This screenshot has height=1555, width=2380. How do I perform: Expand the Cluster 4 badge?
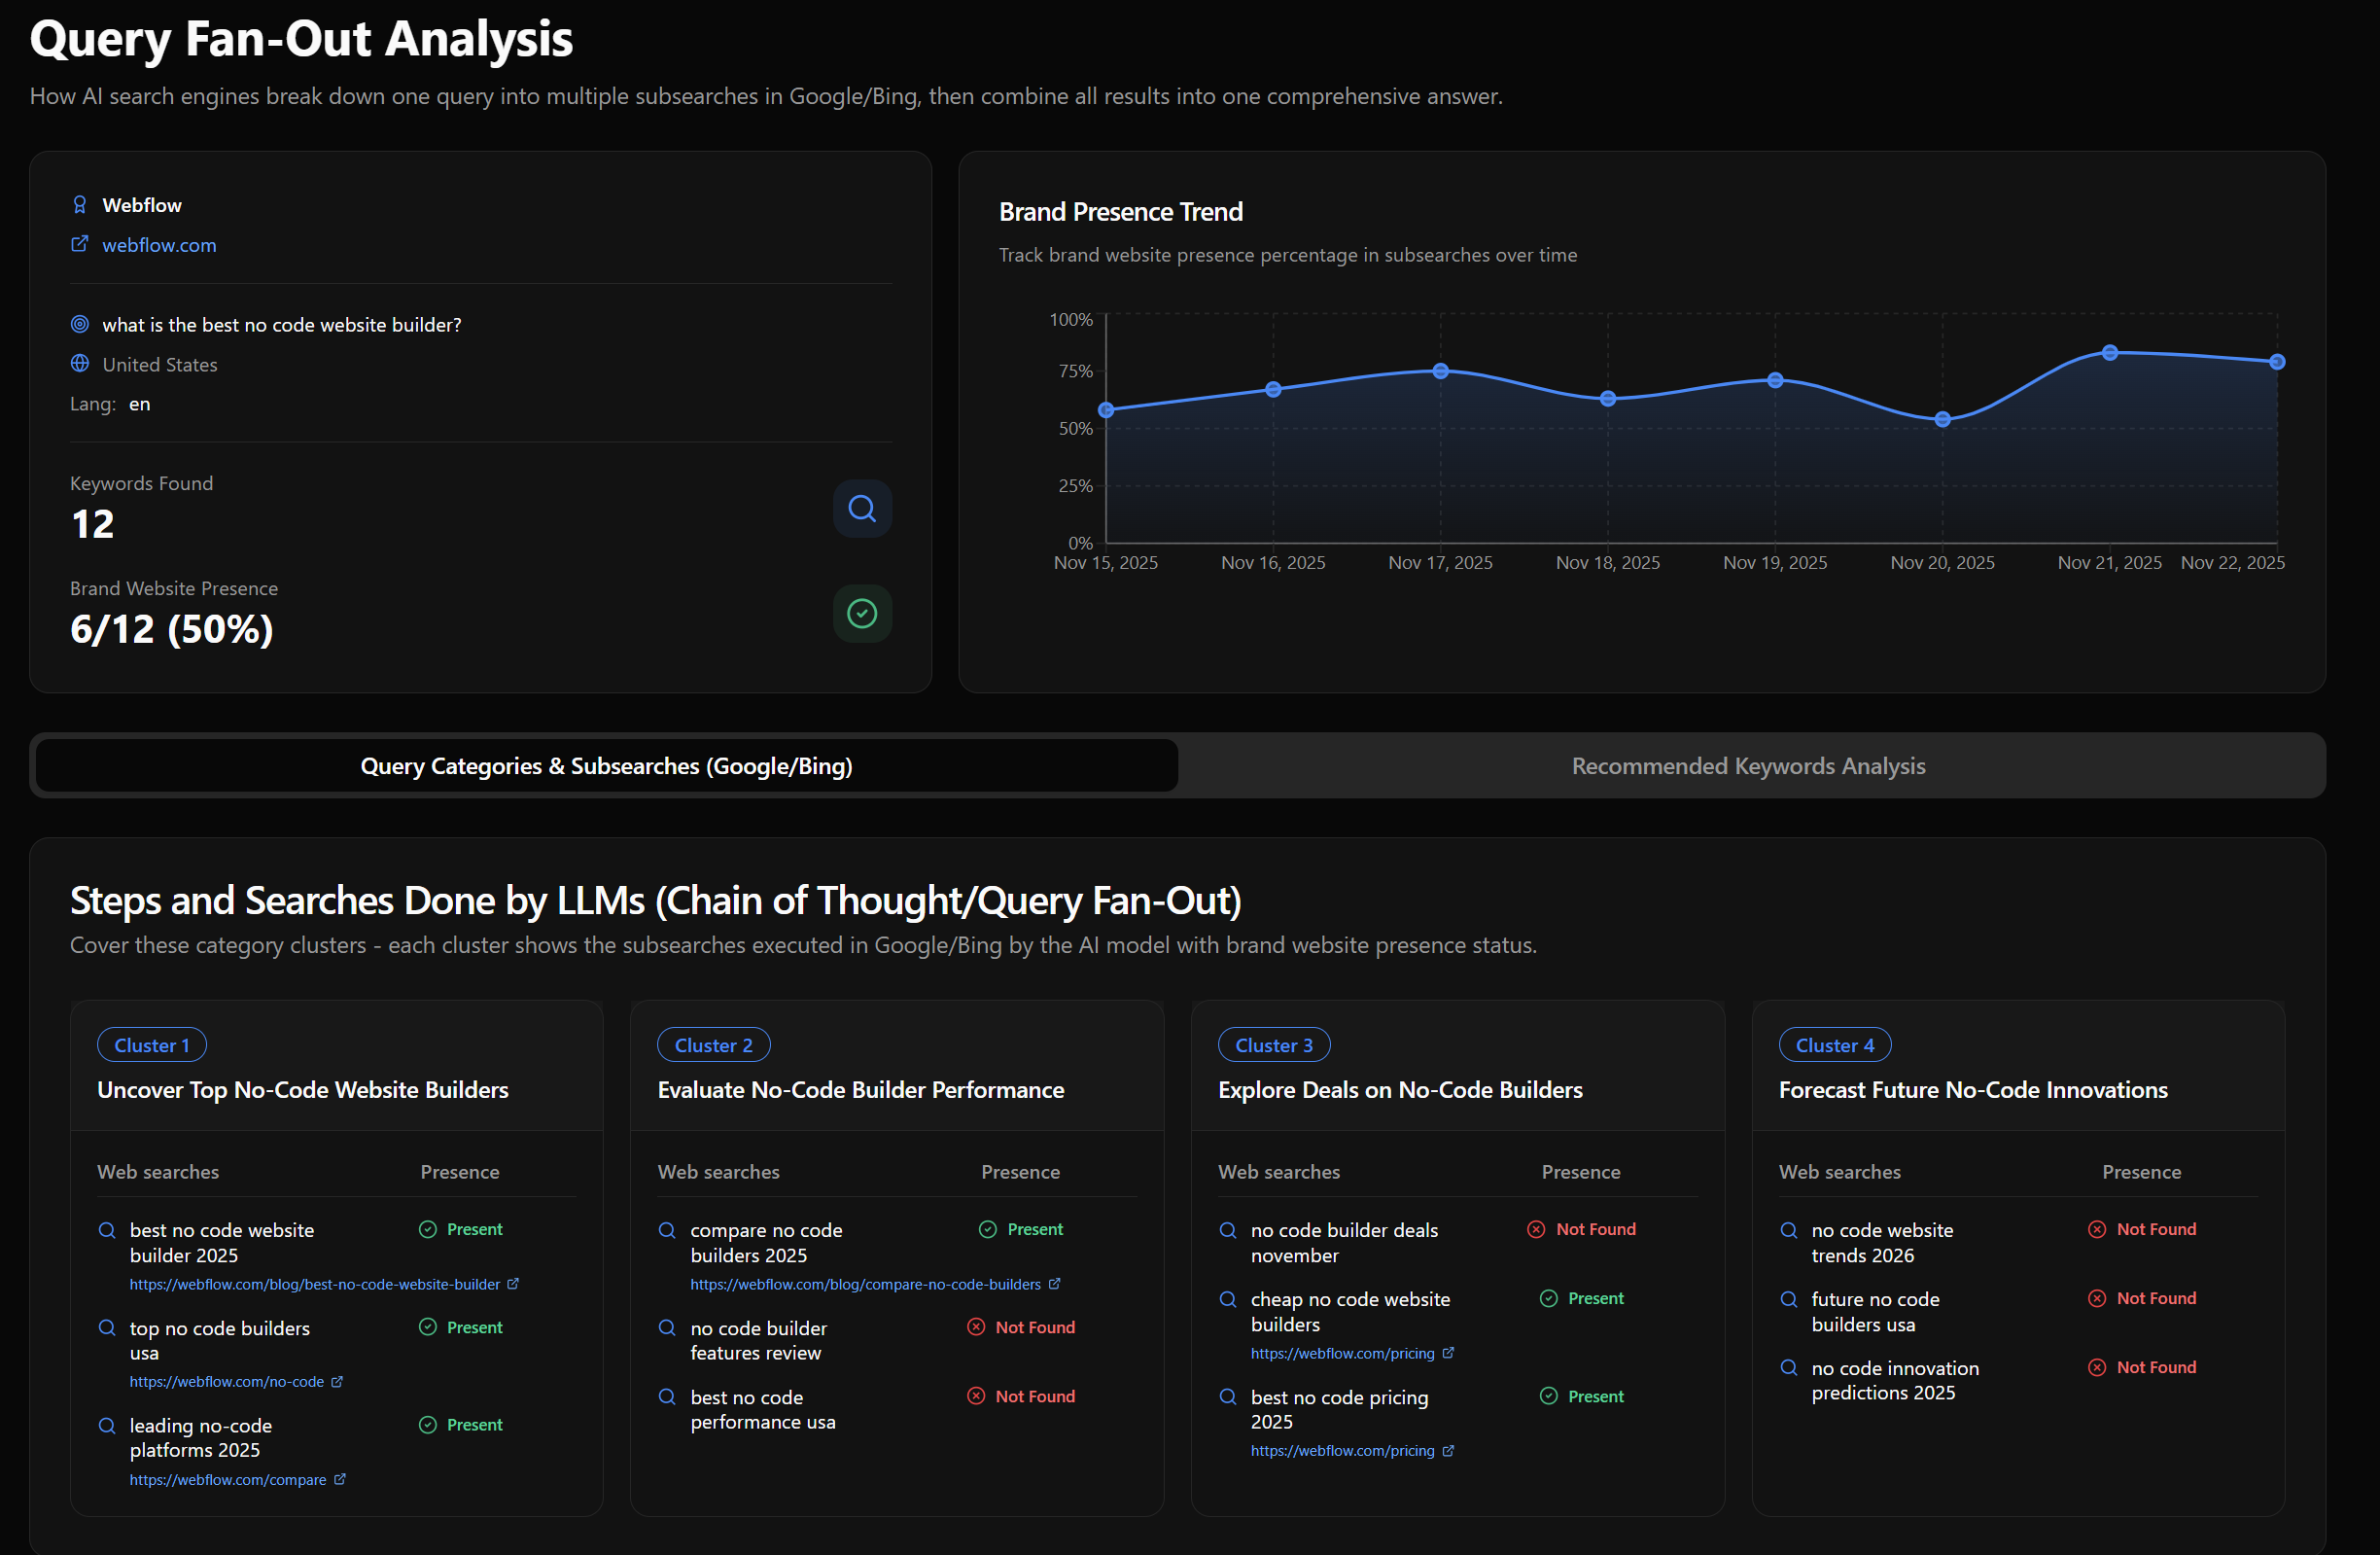1835,1044
